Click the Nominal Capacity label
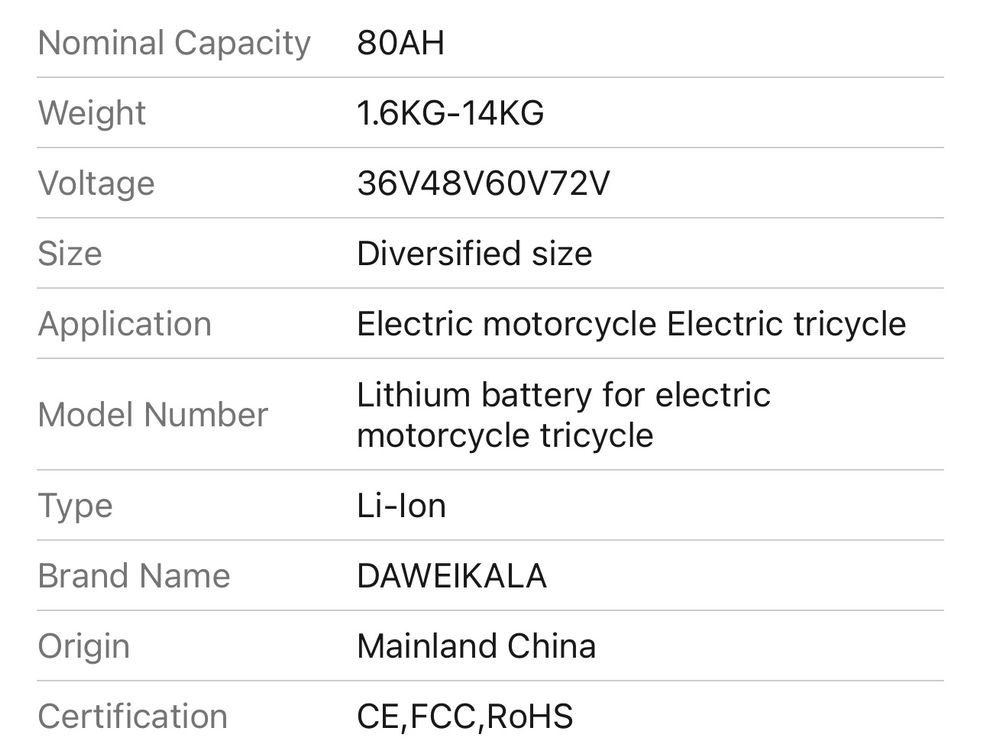The image size is (981, 750). [x=174, y=43]
